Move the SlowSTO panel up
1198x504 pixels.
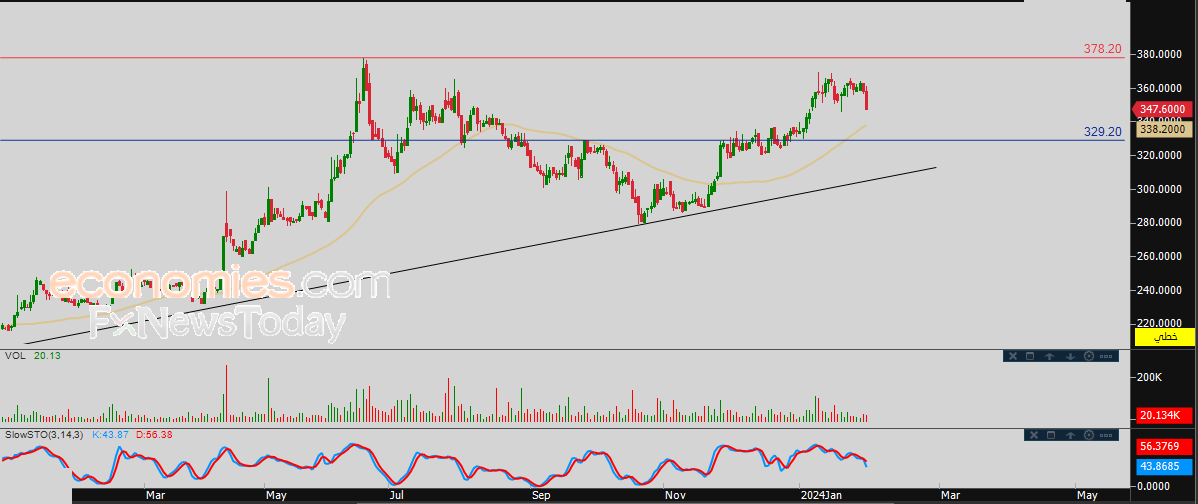[x=1070, y=435]
